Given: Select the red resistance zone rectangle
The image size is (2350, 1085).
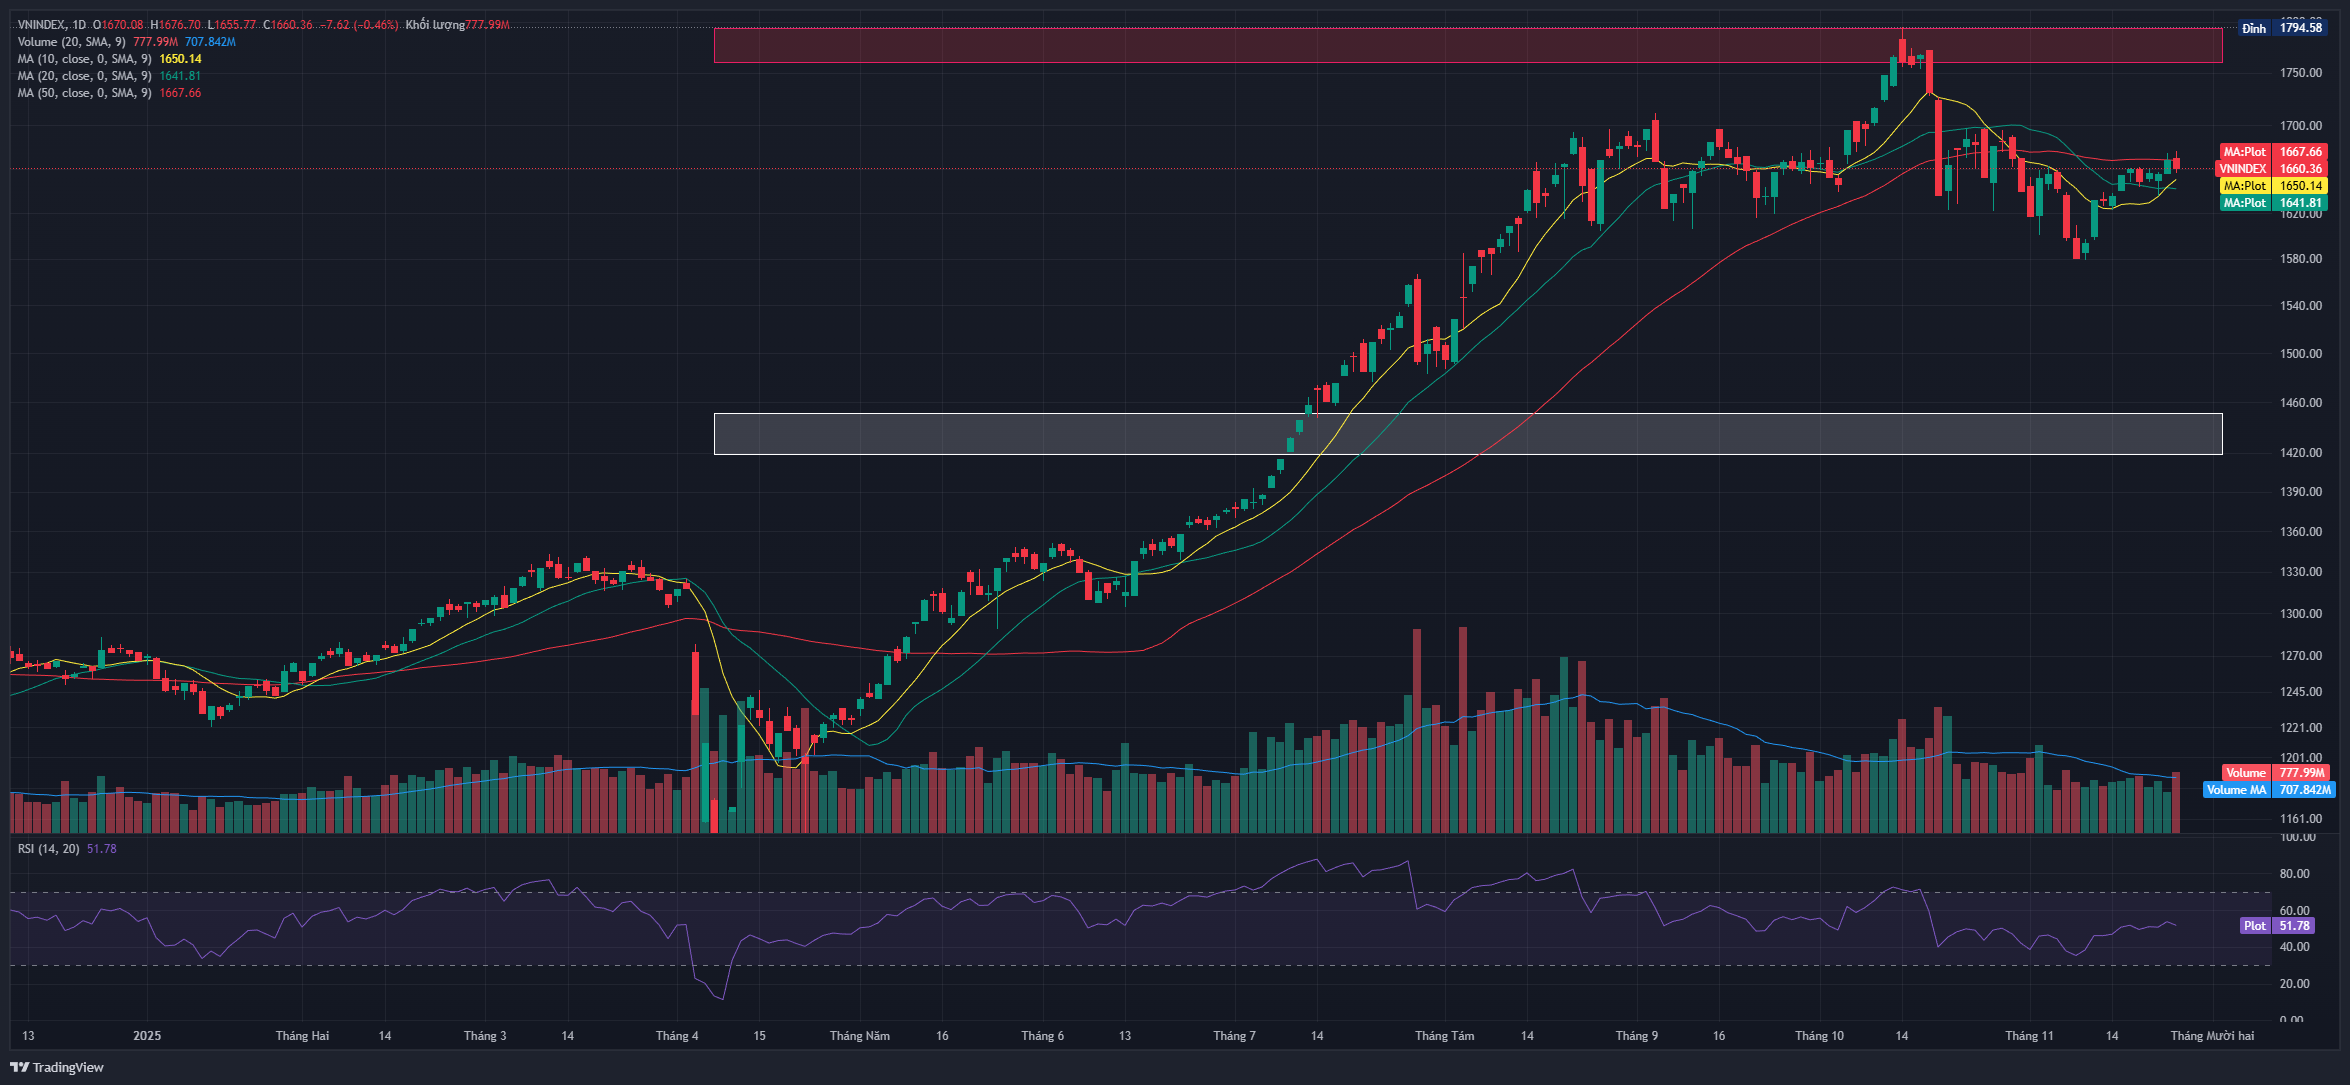Looking at the screenshot, I should [1467, 45].
